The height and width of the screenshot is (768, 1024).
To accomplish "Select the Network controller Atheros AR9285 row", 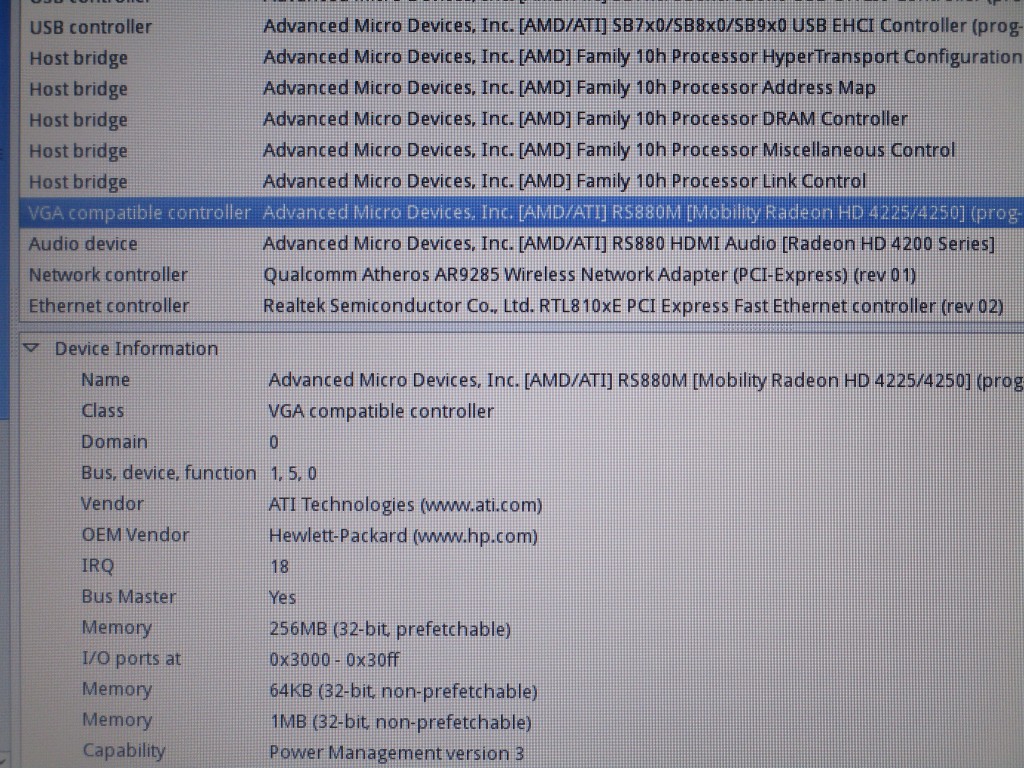I will 521,274.
